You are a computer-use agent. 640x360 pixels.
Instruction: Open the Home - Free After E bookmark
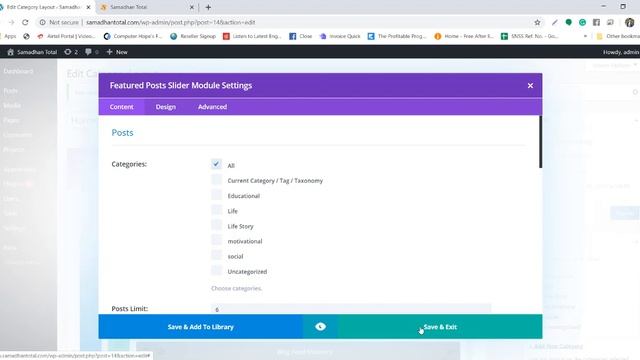(x=464, y=36)
